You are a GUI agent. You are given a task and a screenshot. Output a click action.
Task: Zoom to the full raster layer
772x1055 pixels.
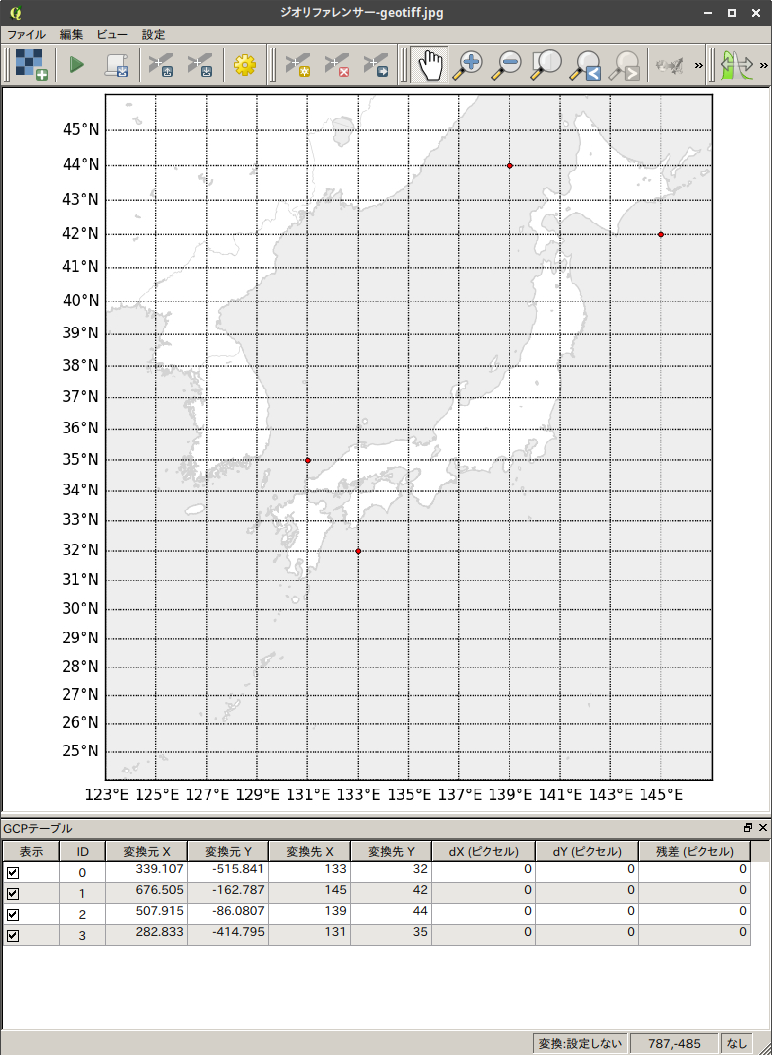coord(547,65)
